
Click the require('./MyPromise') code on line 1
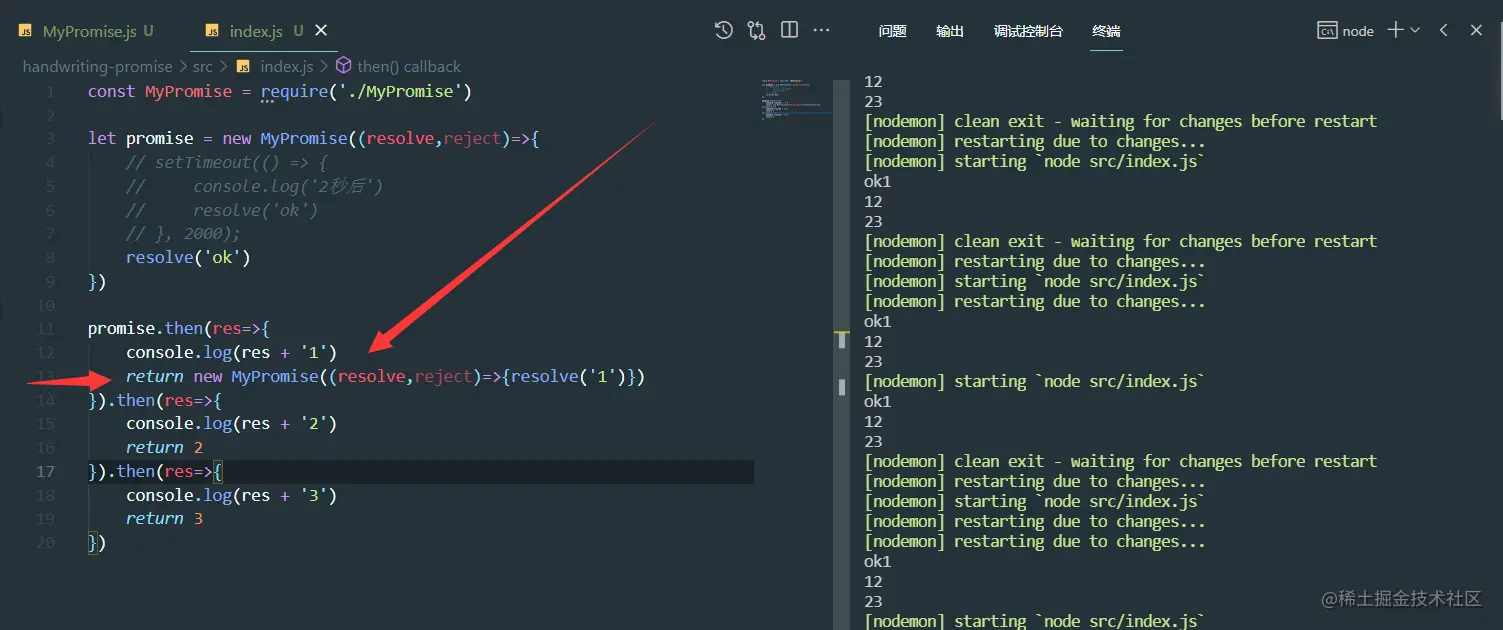click(x=366, y=91)
